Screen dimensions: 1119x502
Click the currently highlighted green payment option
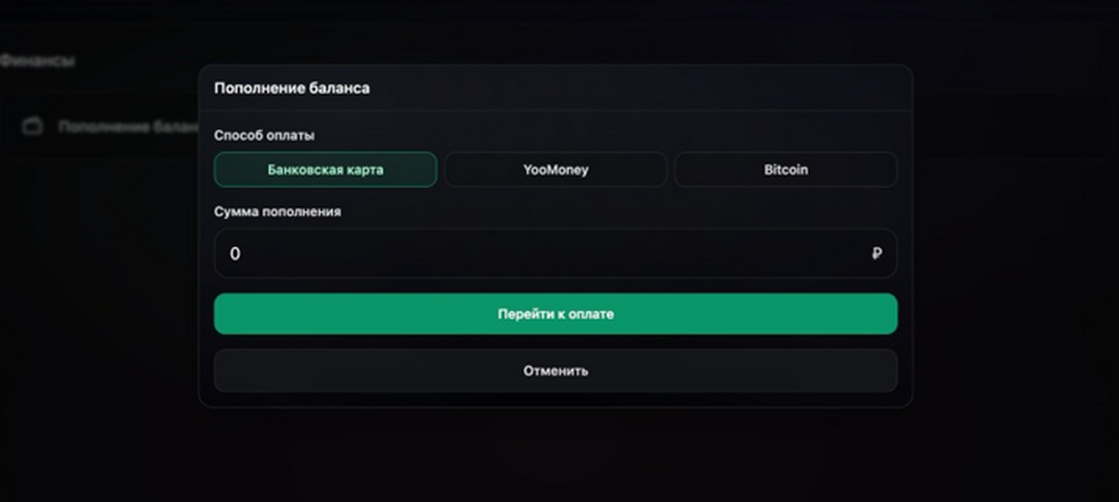[325, 170]
